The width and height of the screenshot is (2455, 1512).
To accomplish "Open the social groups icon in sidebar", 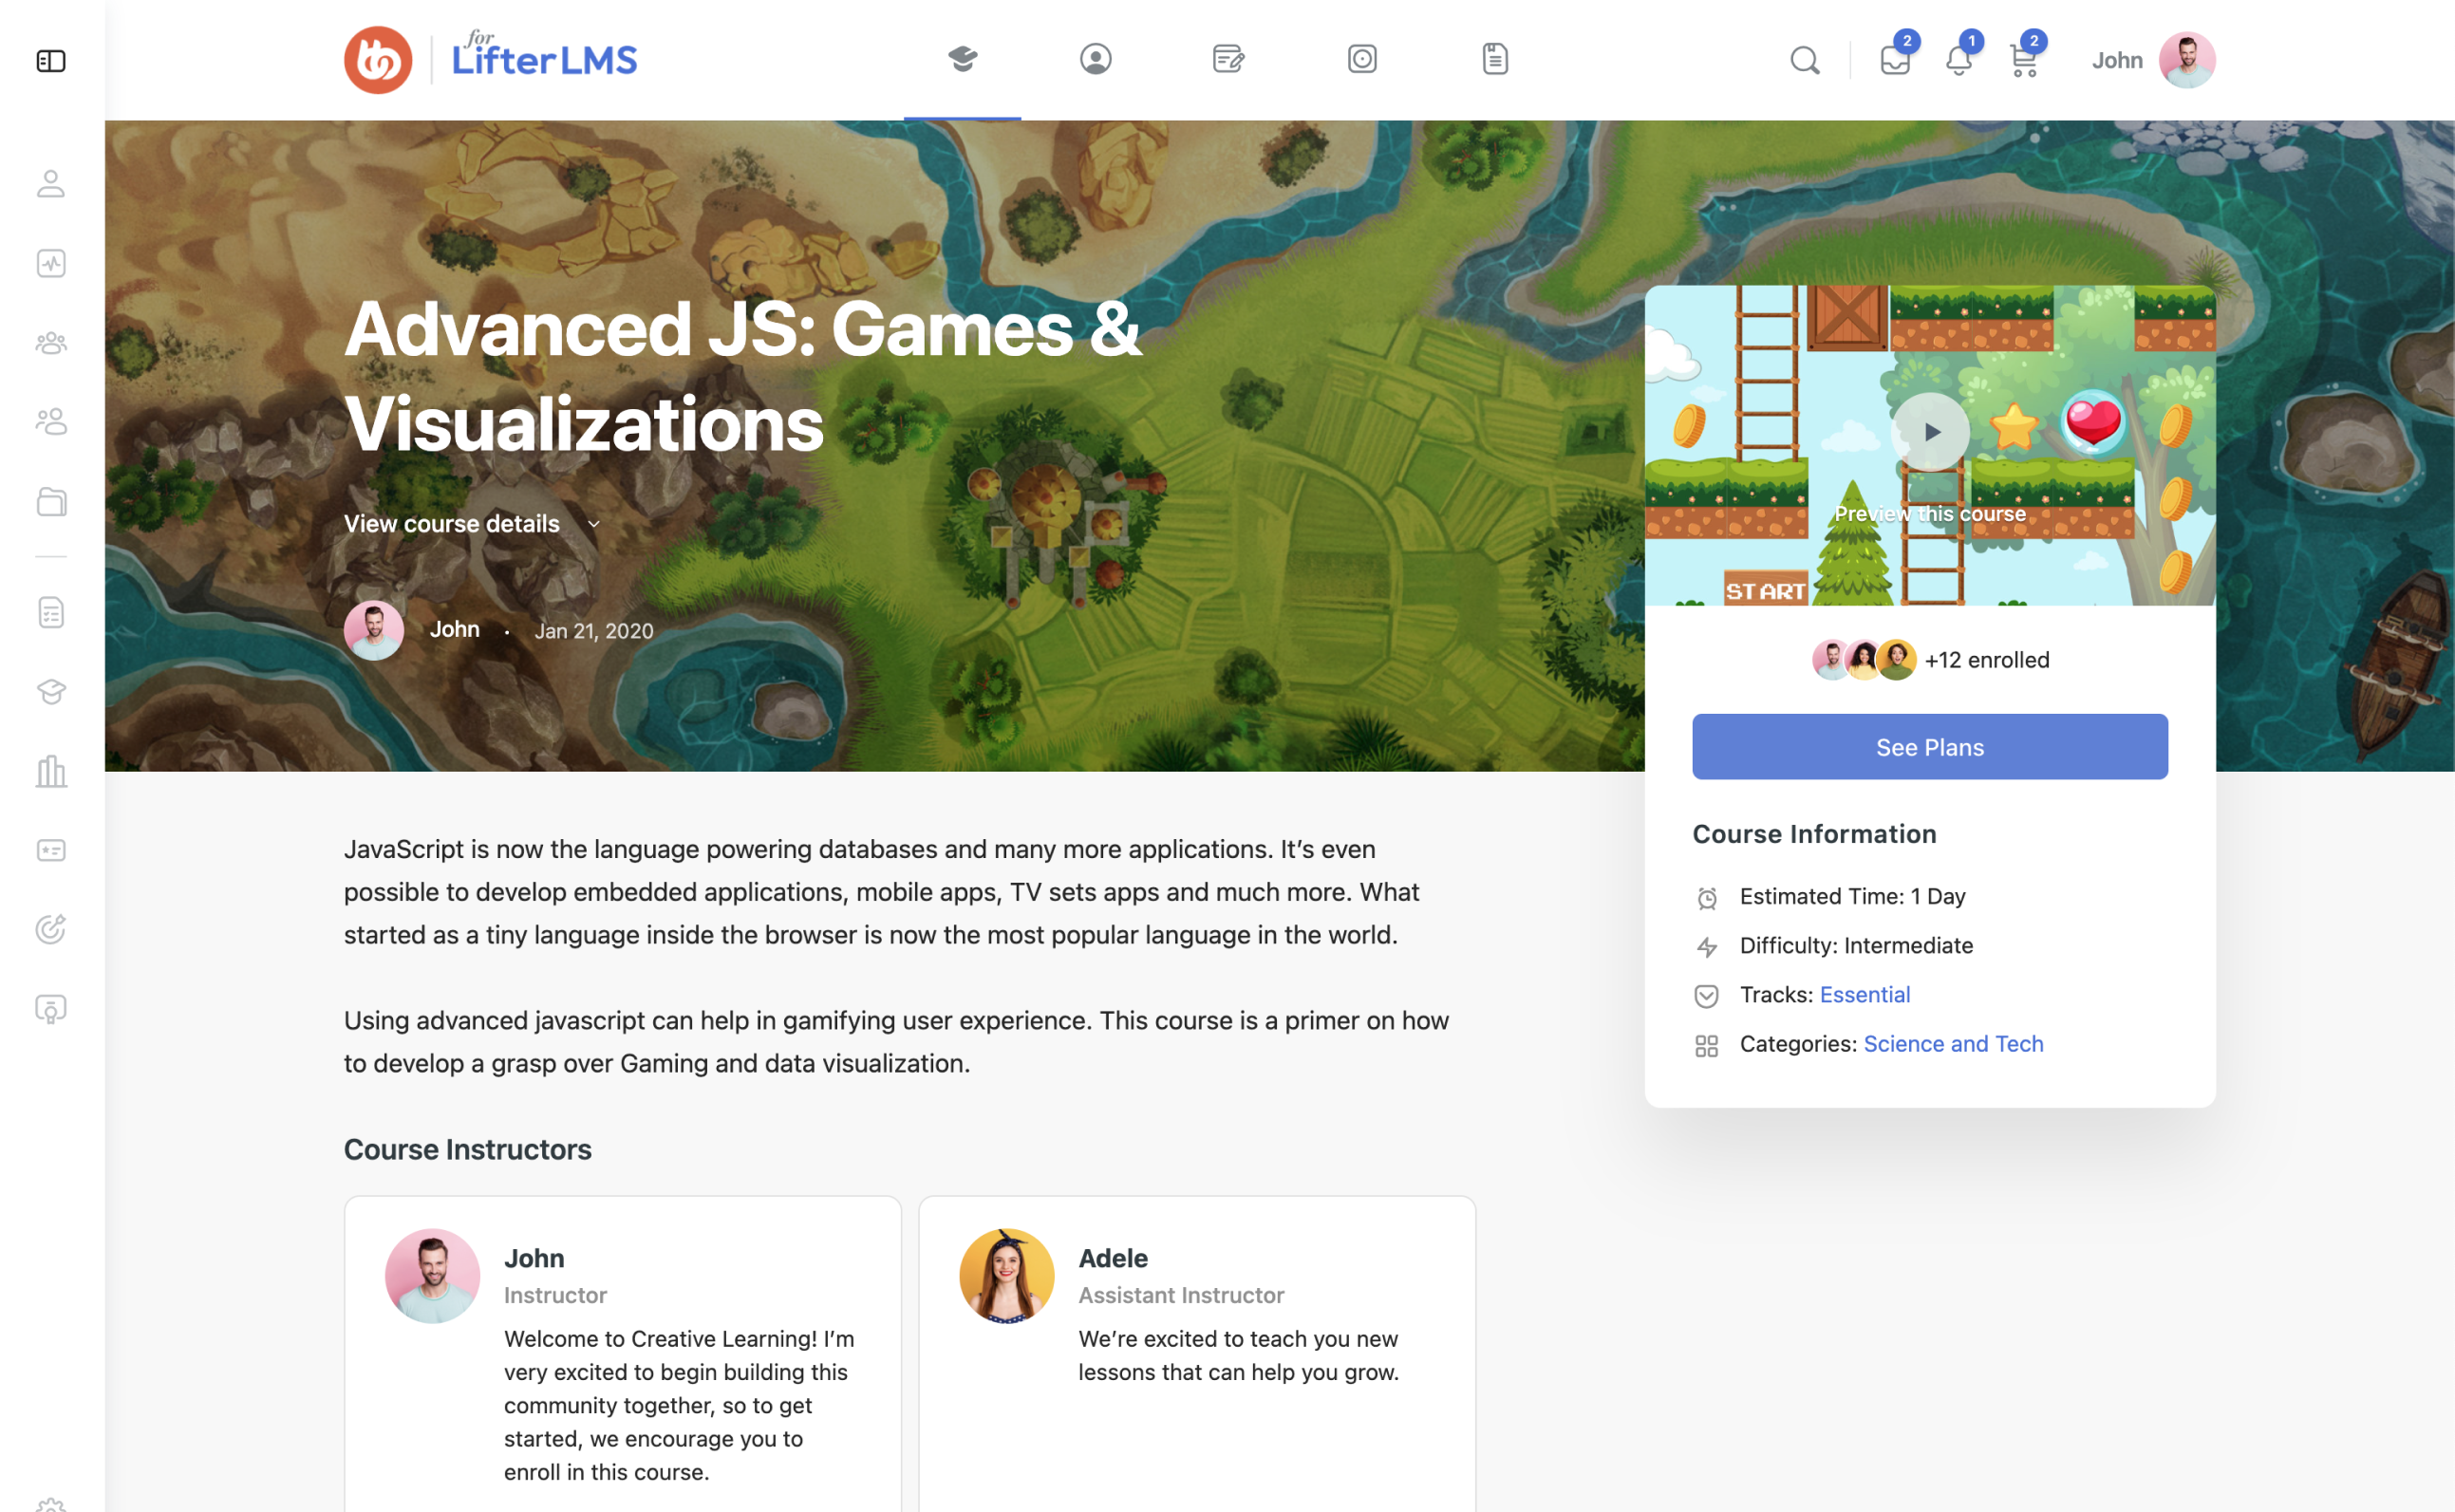I will tap(51, 422).
